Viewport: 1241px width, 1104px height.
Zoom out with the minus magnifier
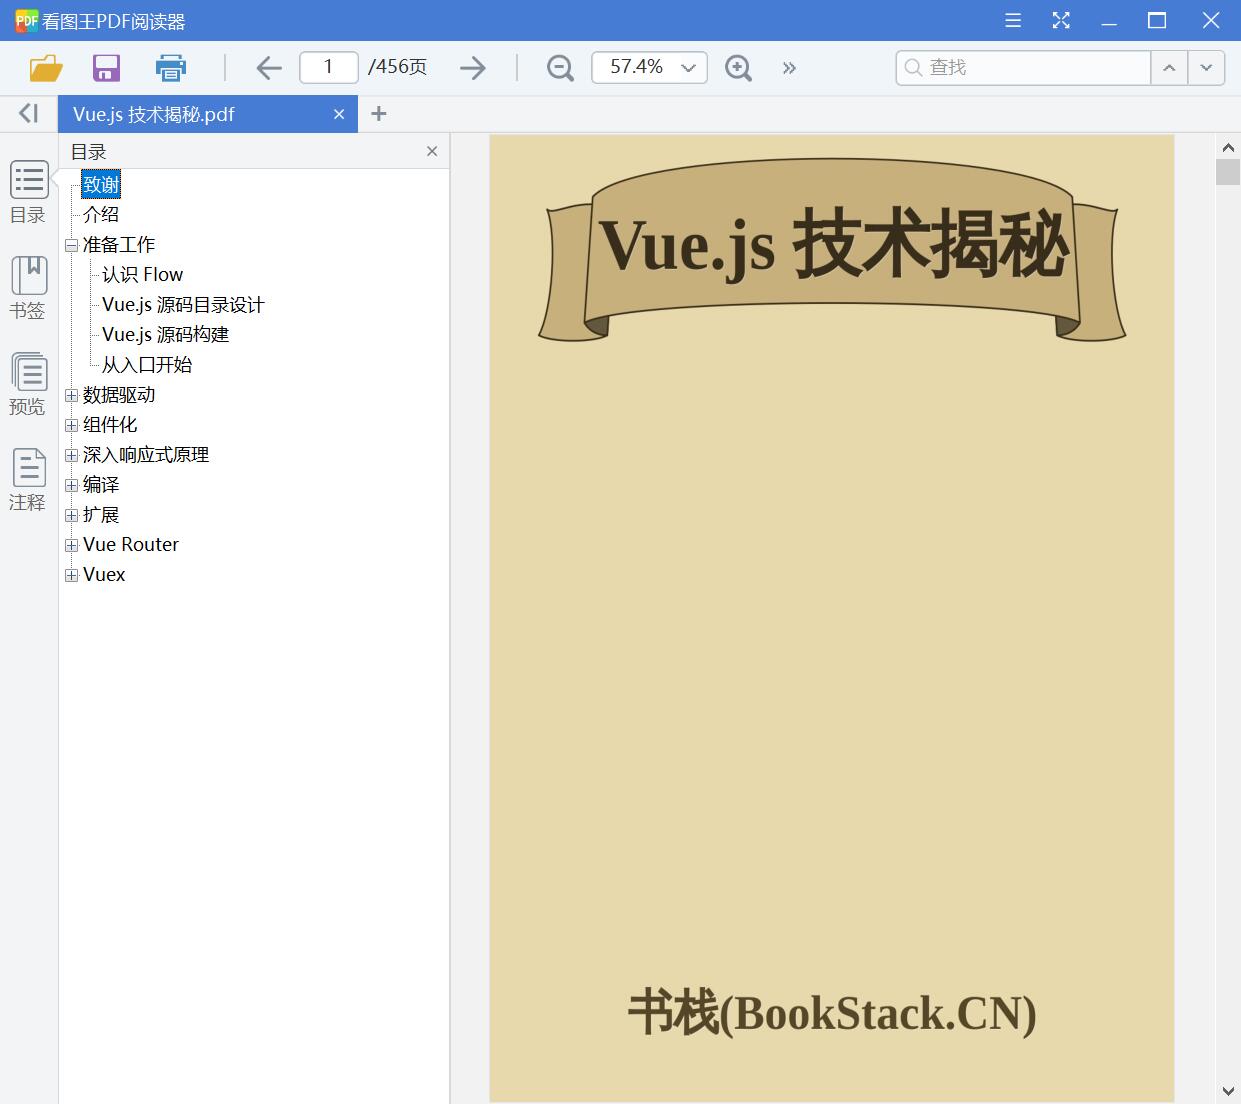tap(560, 68)
